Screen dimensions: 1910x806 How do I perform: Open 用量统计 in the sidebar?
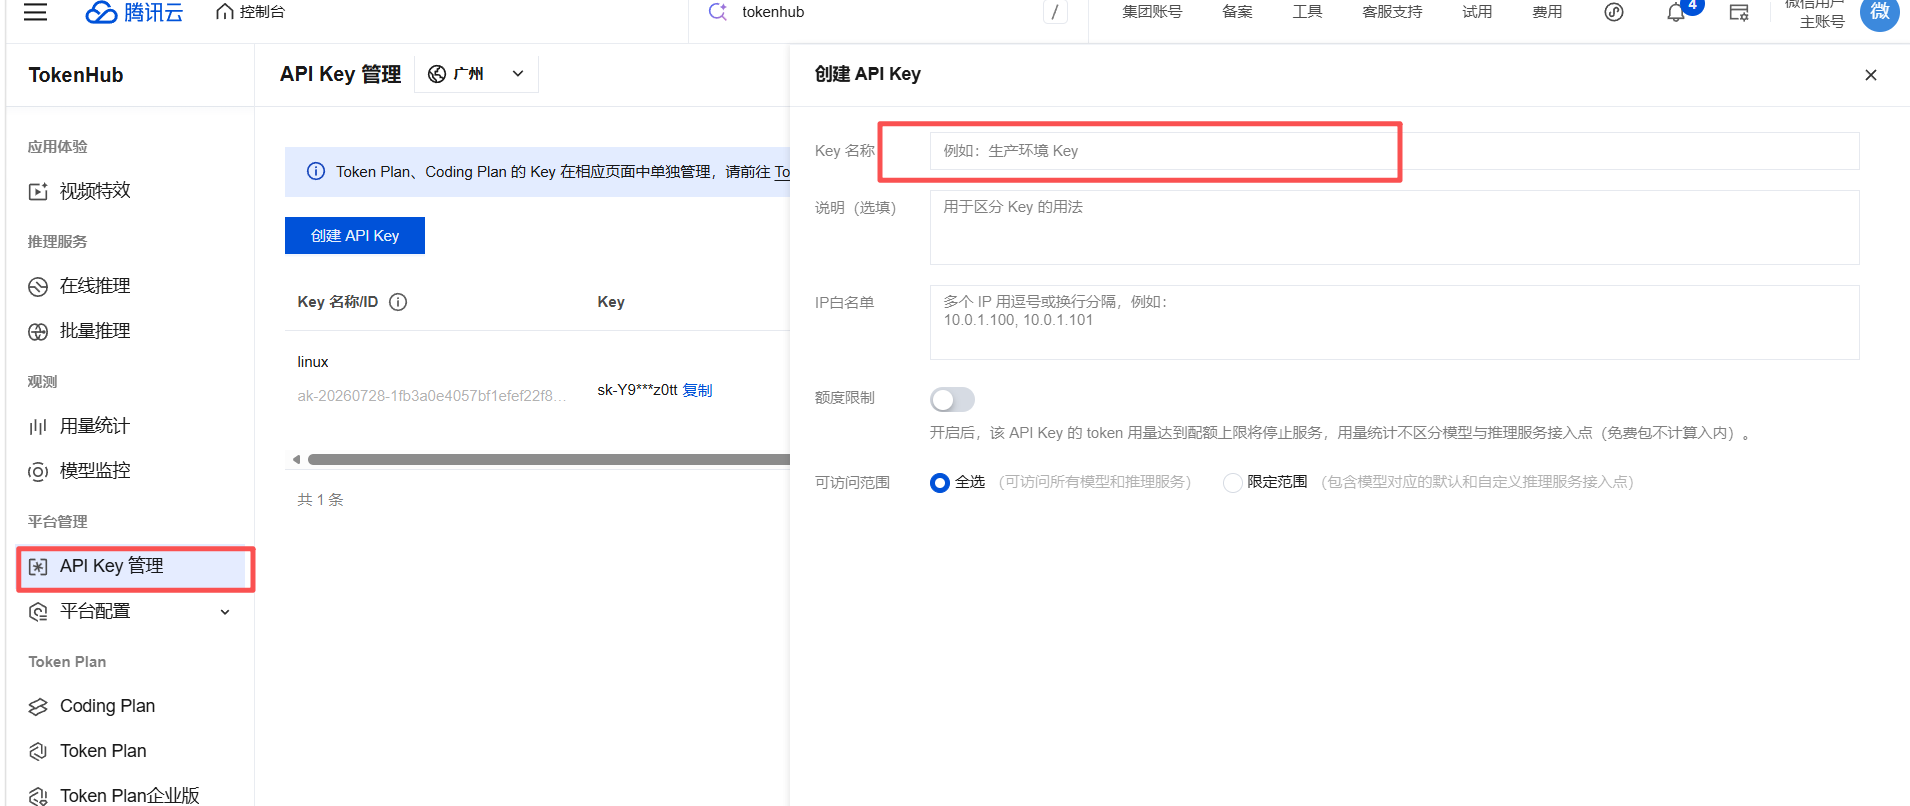[95, 426]
